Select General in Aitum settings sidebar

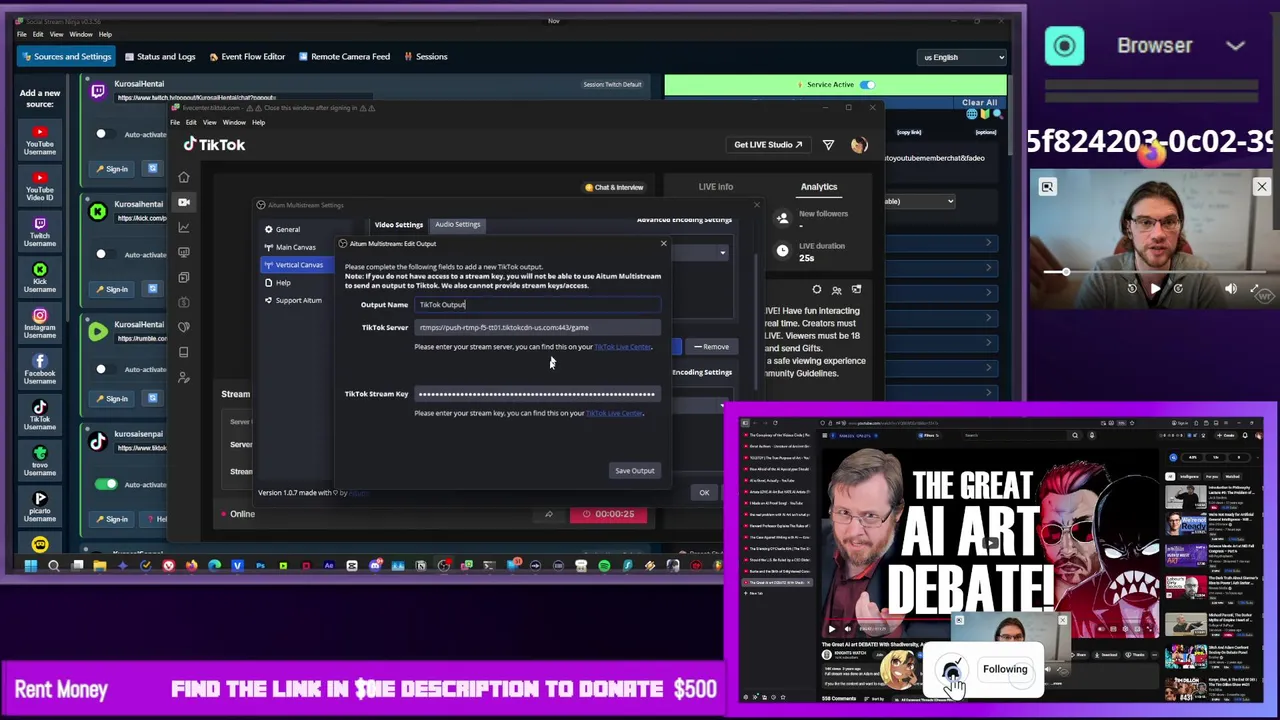[x=288, y=230]
